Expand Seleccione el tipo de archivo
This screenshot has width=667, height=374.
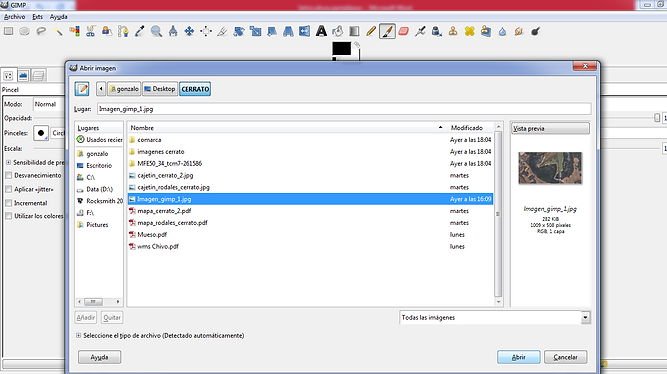click(x=78, y=336)
